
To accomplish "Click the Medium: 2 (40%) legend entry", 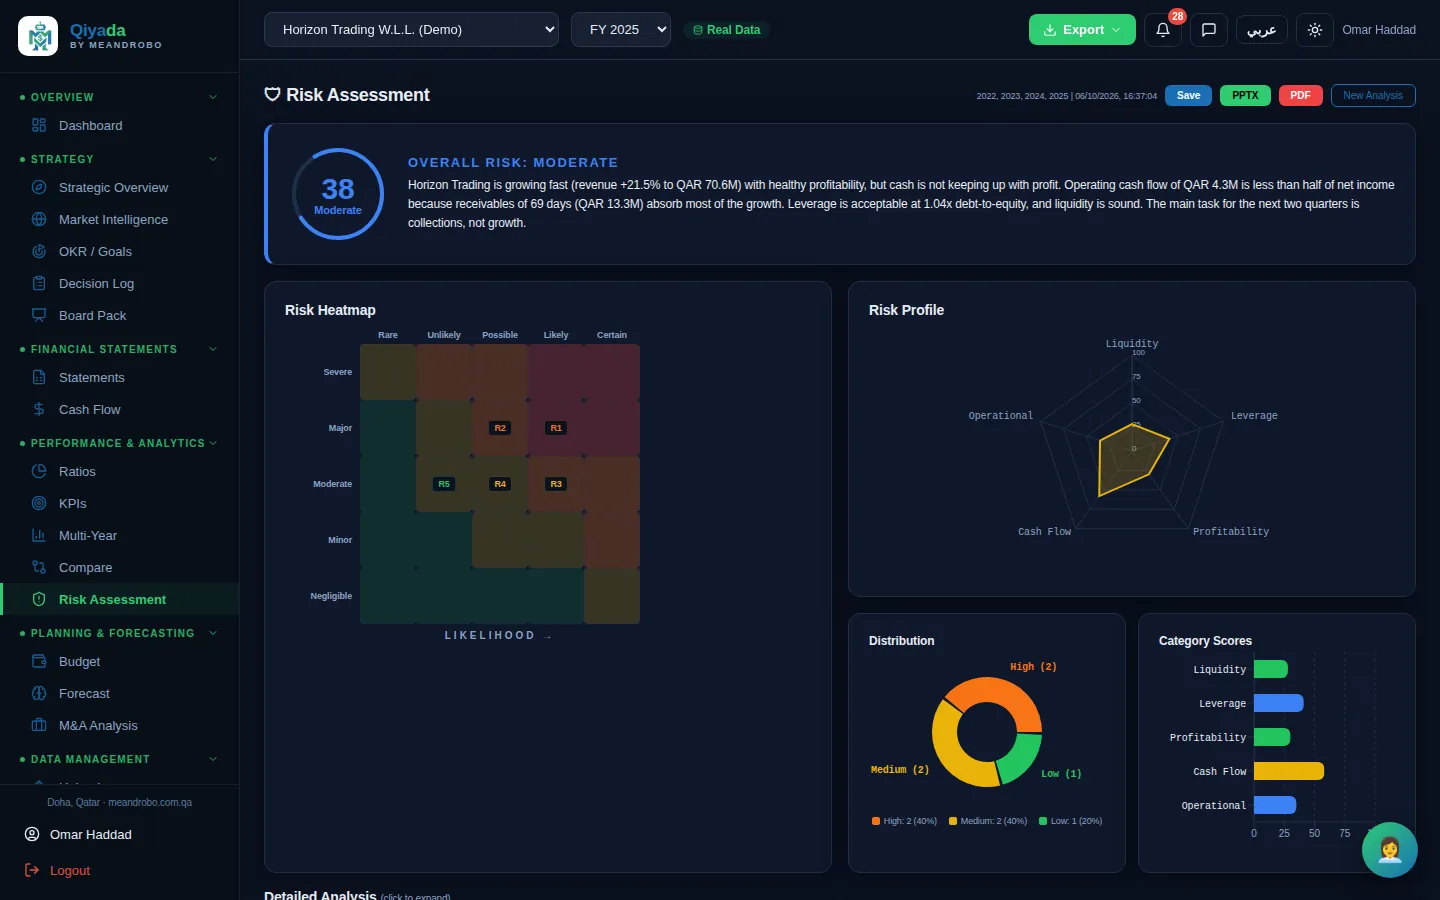I will pos(988,821).
